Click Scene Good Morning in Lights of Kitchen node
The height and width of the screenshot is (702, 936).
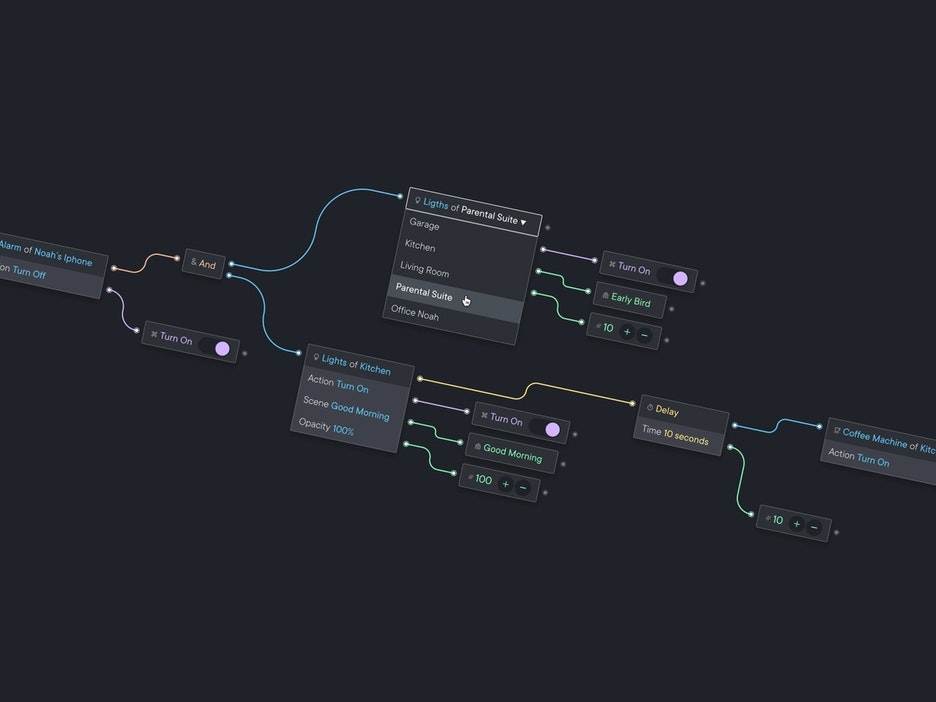tap(346, 409)
